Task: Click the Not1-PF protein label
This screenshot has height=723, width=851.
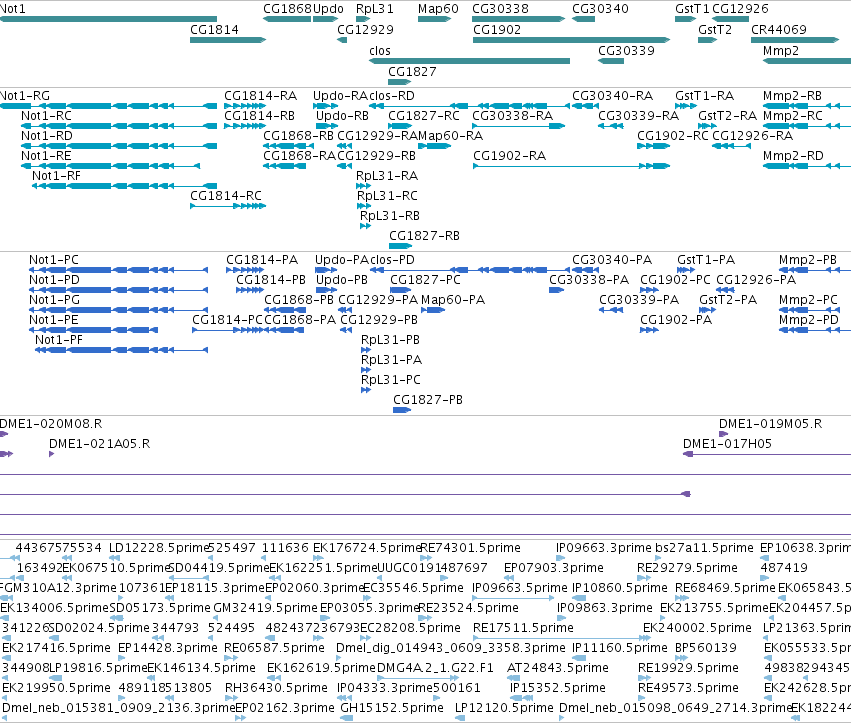Action: tap(59, 340)
